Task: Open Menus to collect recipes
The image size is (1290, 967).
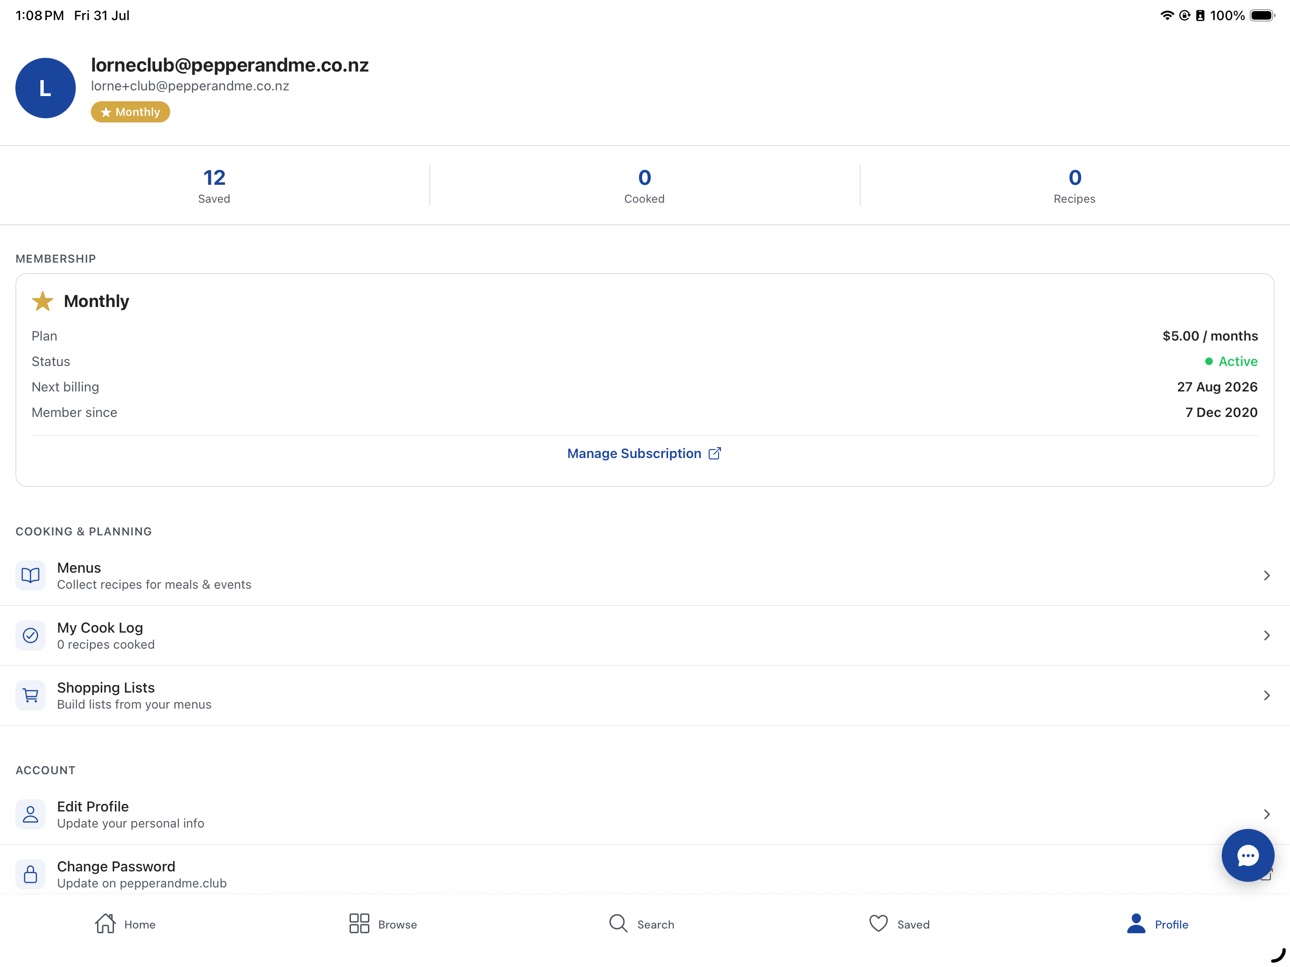Action: pyautogui.click(x=645, y=575)
